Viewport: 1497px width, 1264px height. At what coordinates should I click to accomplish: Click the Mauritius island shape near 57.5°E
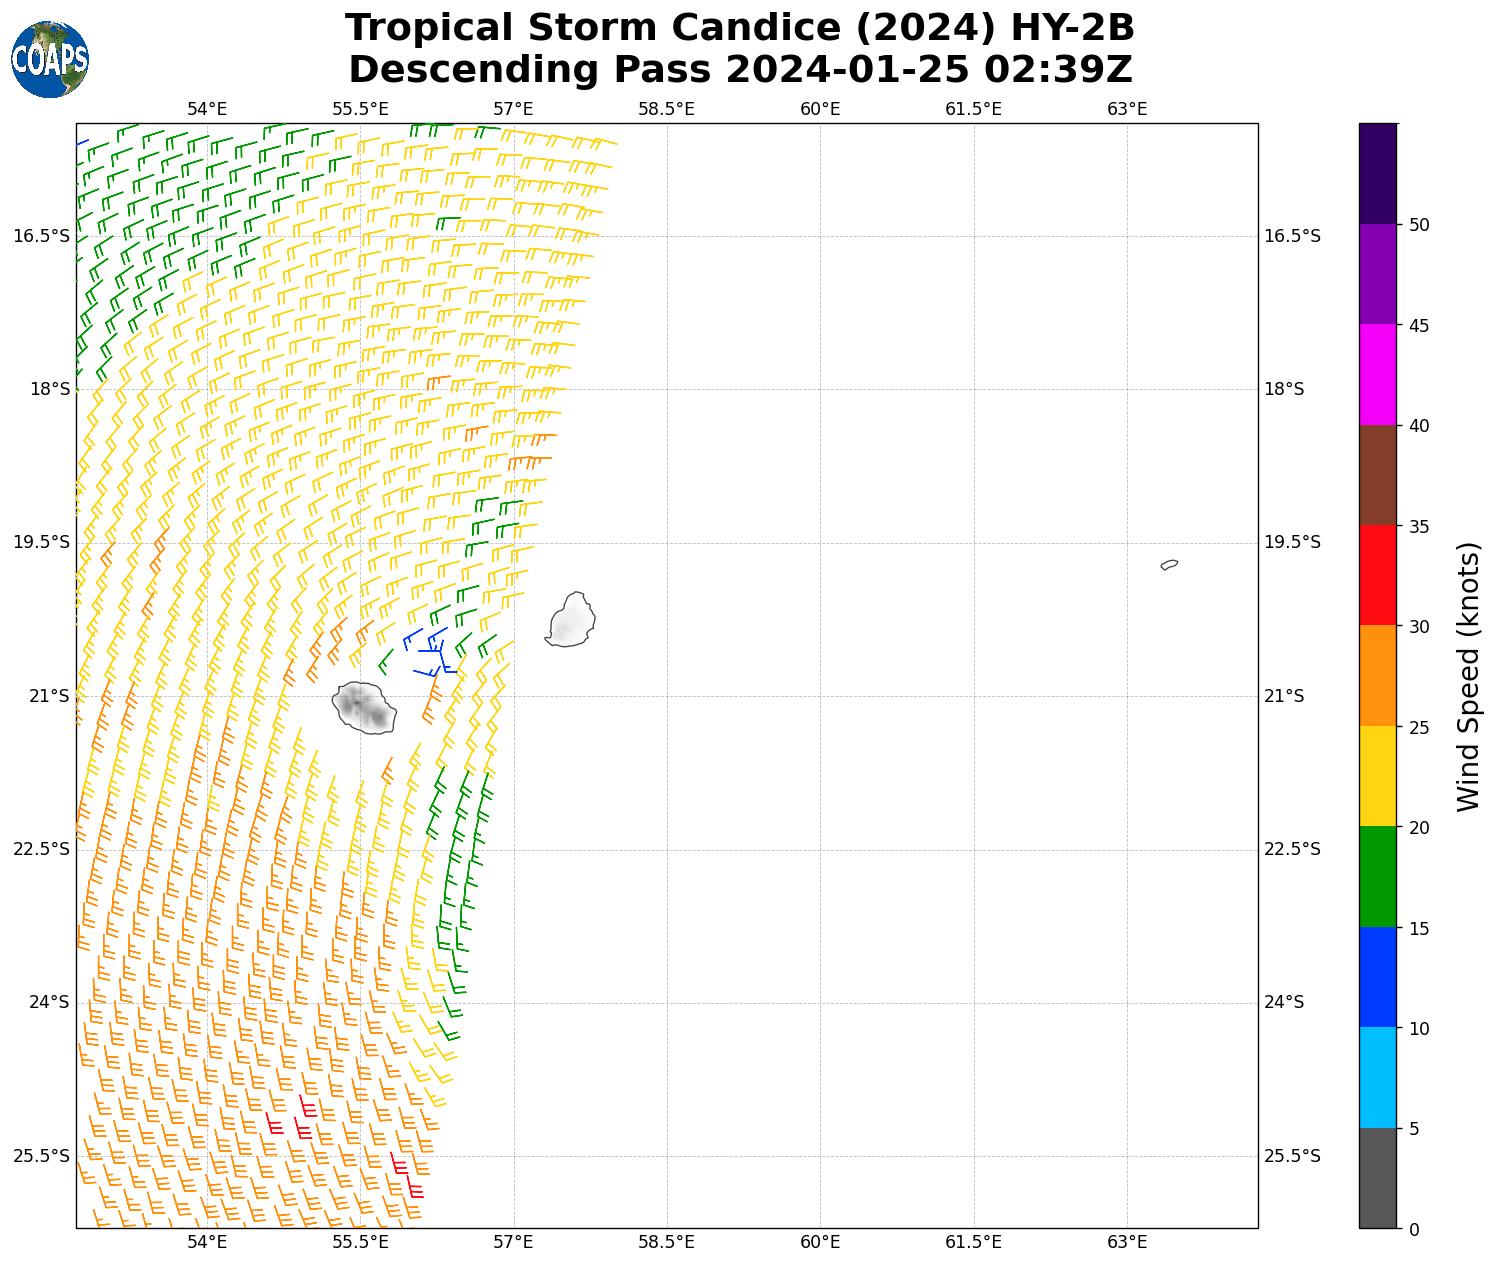[x=571, y=620]
